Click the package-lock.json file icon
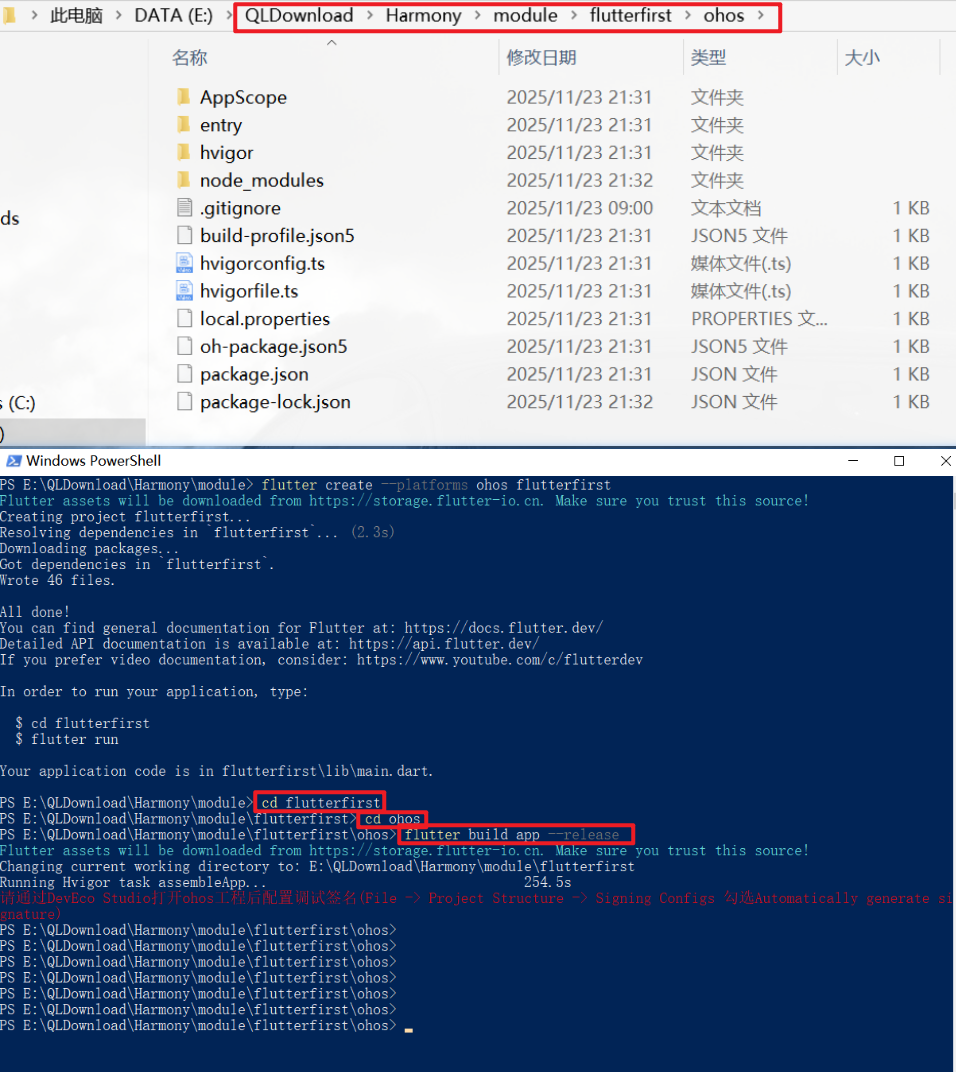956x1072 pixels. coord(184,401)
